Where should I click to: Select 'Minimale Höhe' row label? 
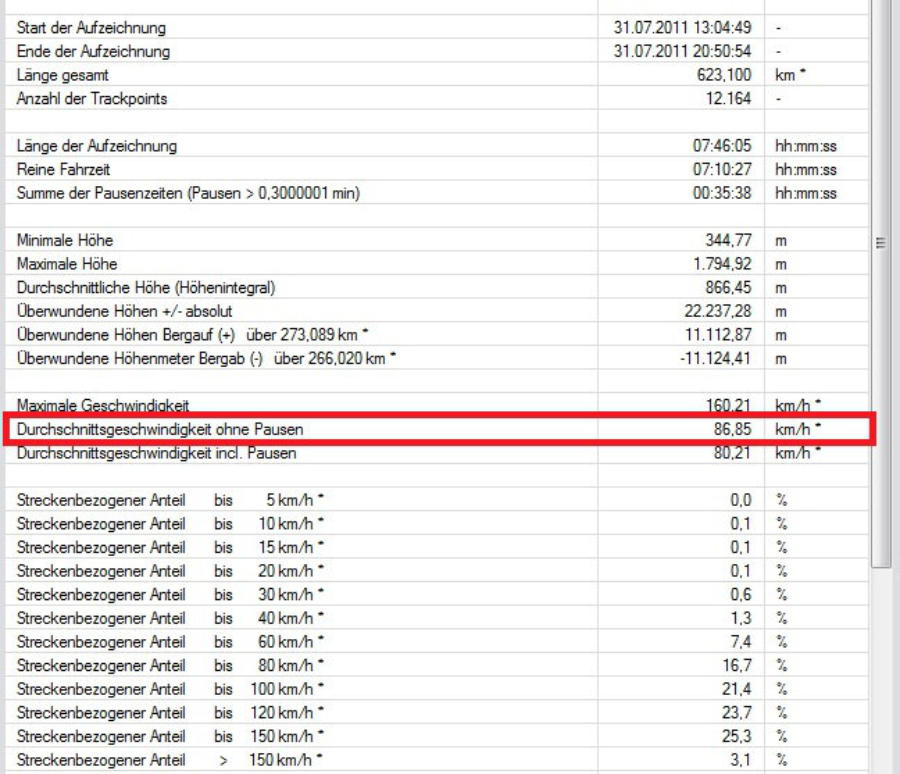tap(65, 240)
